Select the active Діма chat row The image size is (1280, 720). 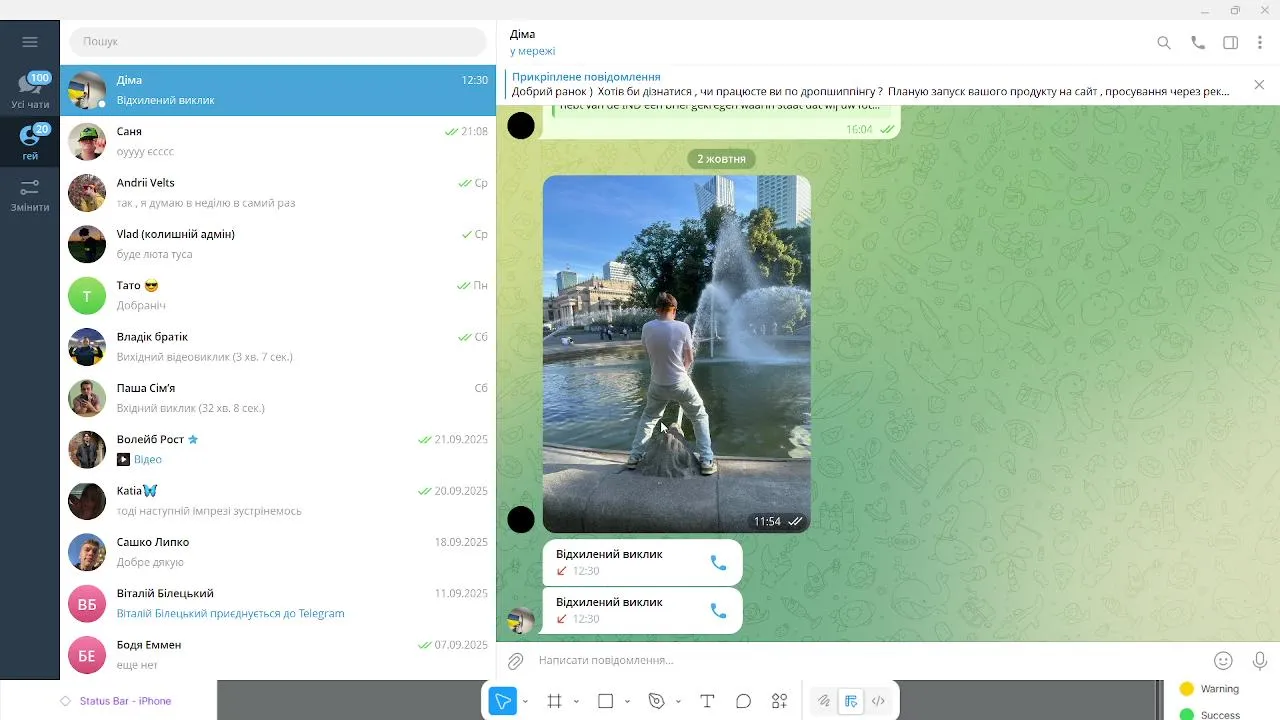pos(278,91)
